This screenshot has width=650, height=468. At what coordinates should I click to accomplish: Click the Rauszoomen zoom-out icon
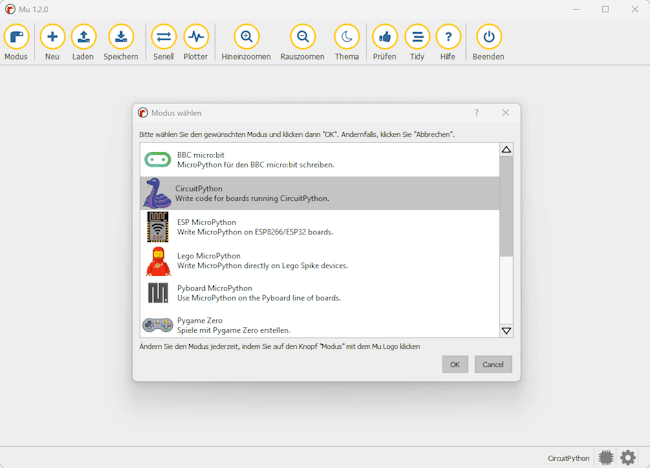click(x=302, y=38)
